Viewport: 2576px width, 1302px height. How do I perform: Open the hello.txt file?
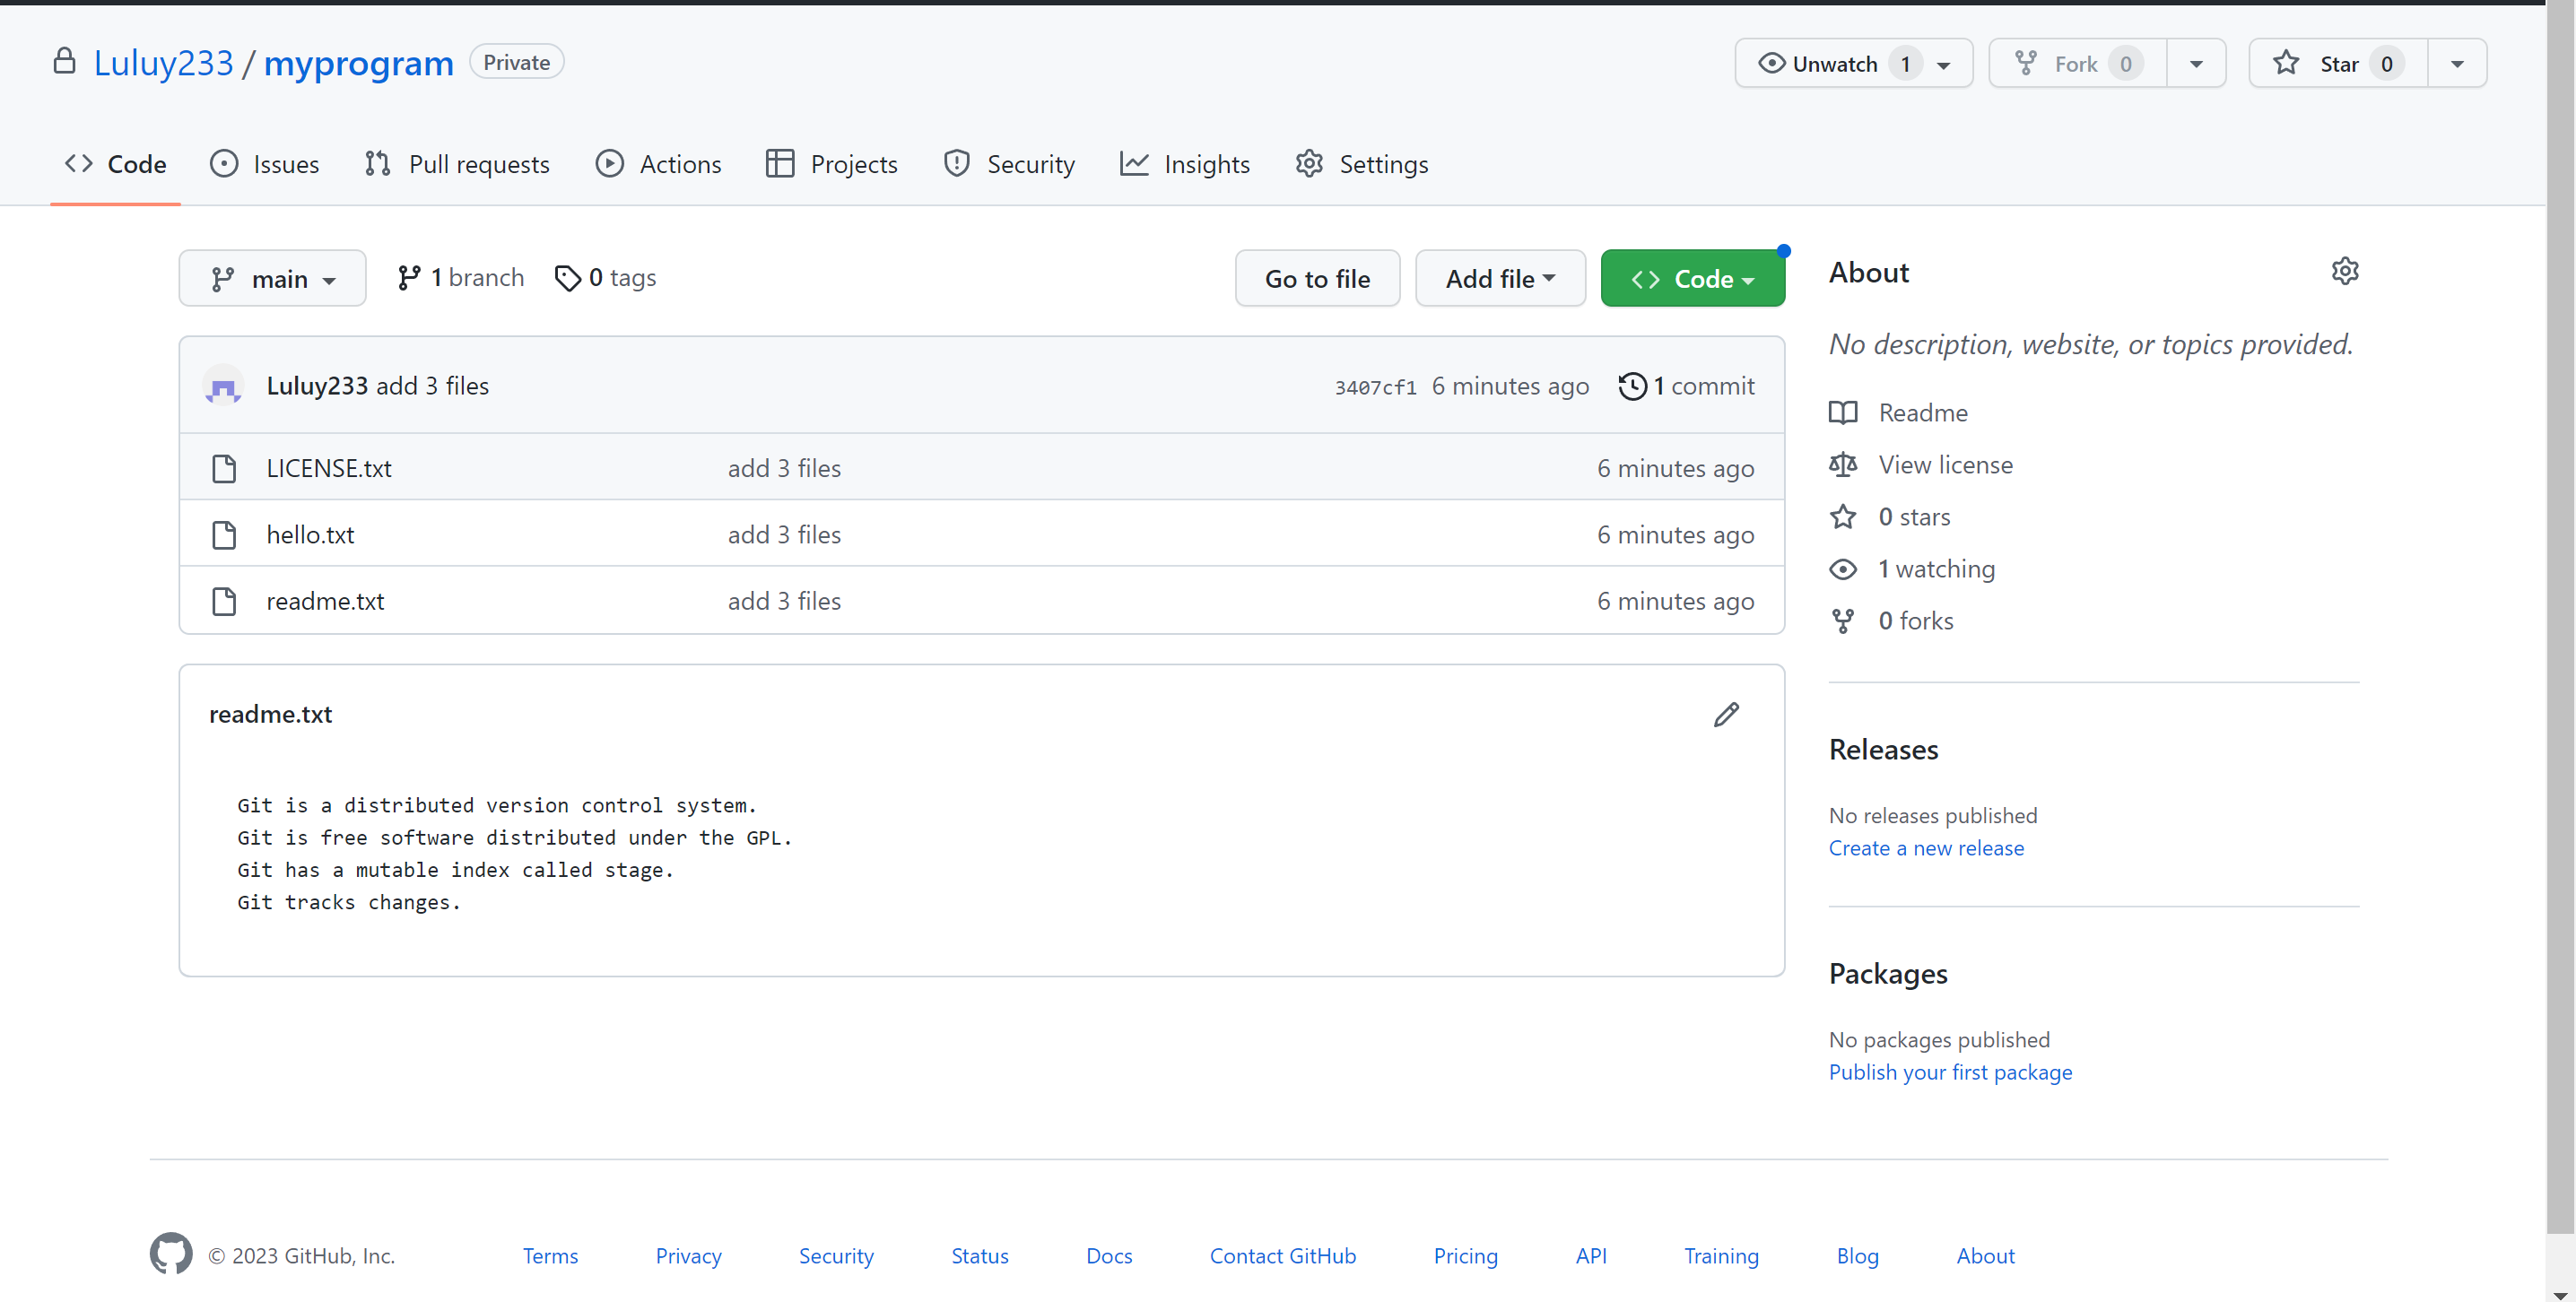coord(310,534)
